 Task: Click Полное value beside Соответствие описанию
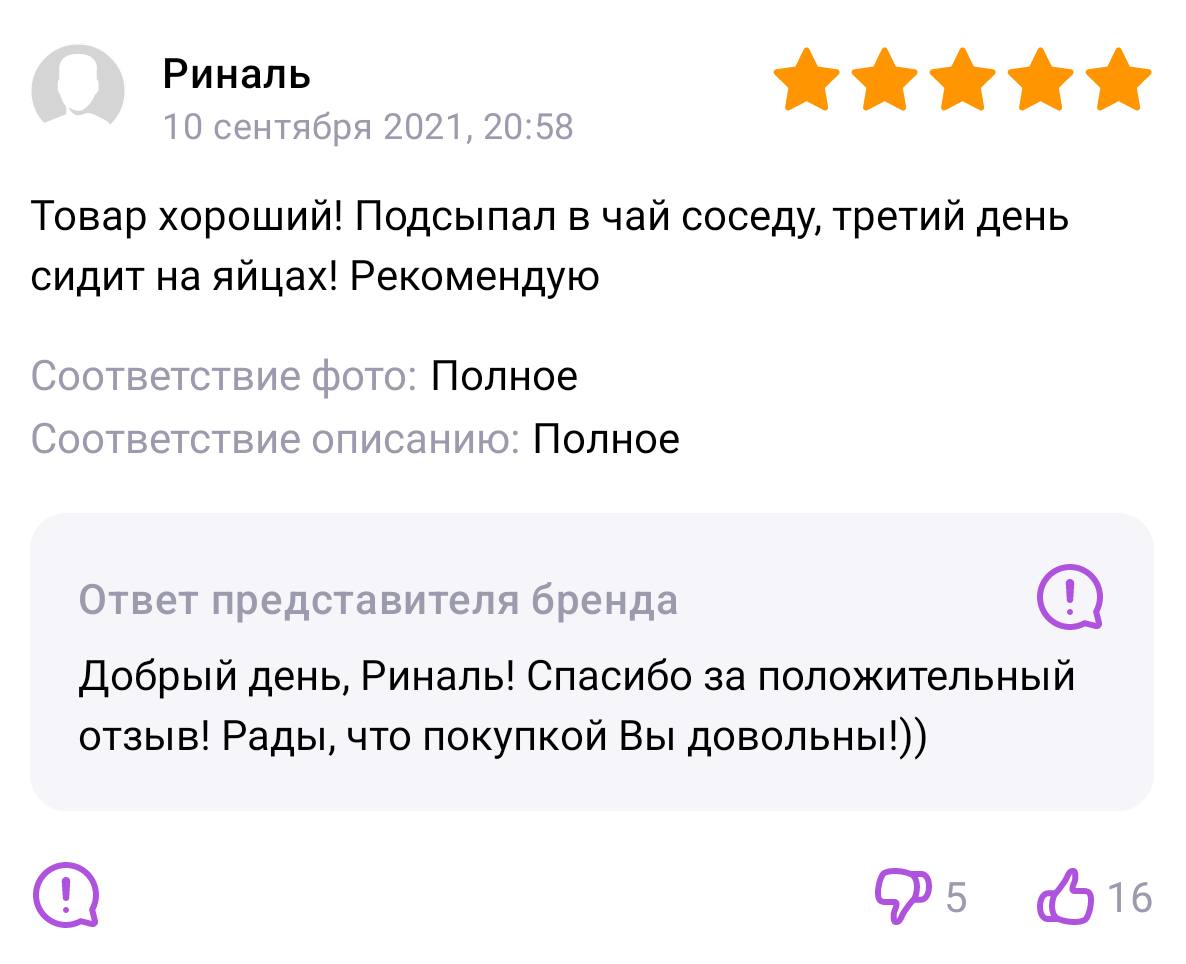coord(606,439)
